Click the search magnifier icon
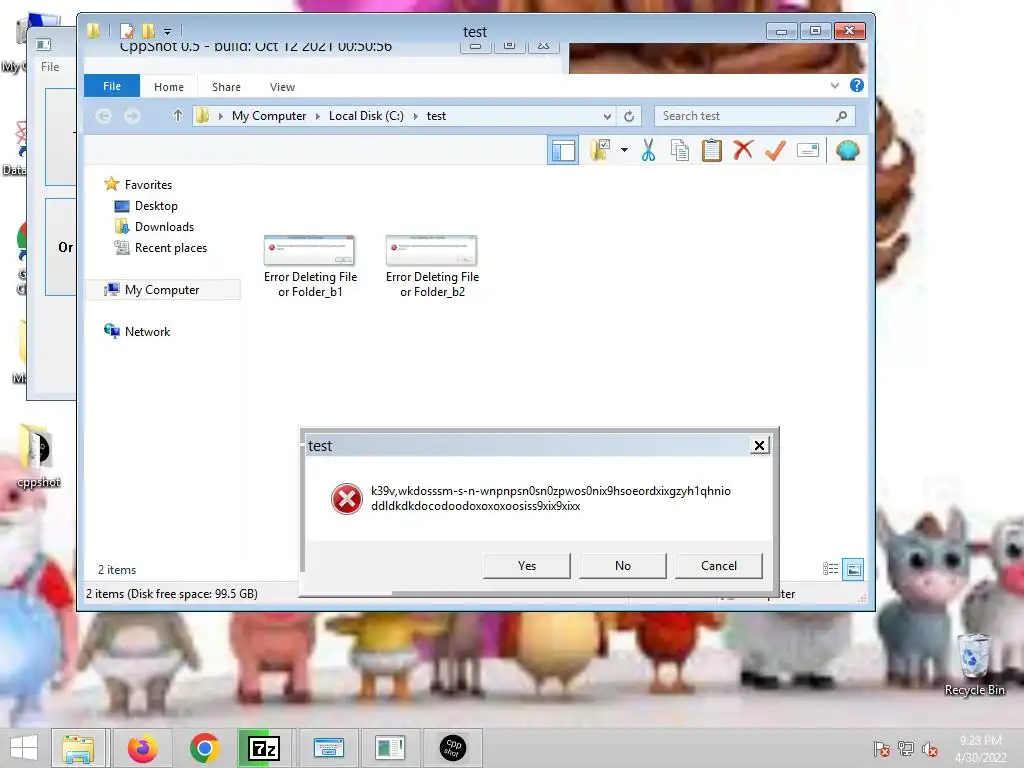Screen dimensions: 1024x768 point(842,116)
